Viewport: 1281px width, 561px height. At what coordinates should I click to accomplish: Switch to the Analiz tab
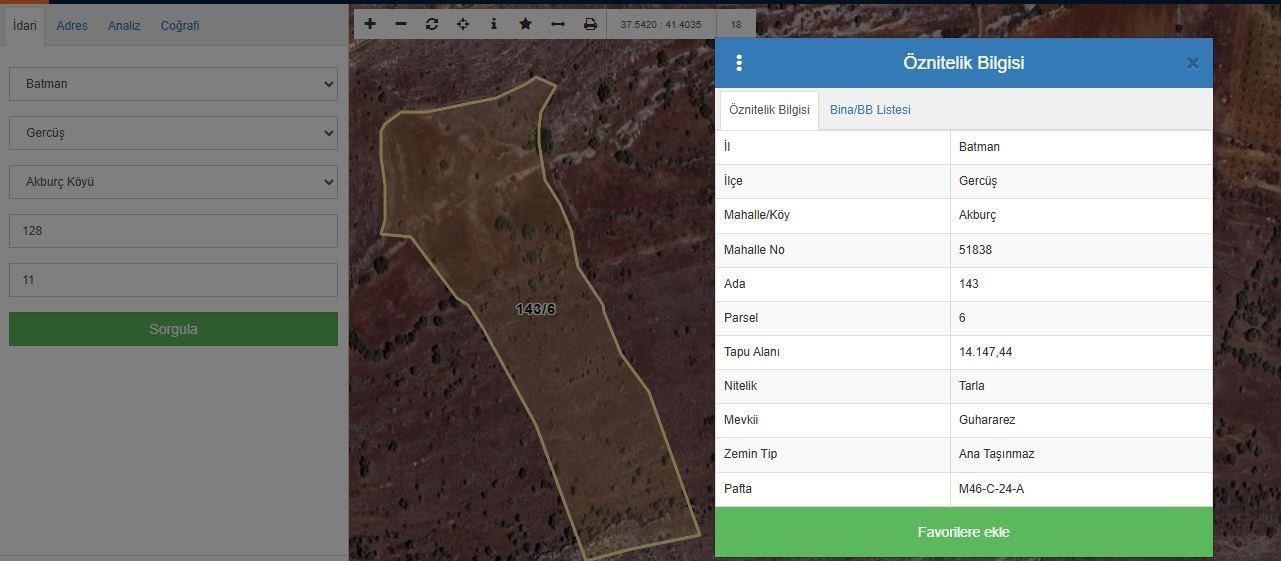coord(124,26)
